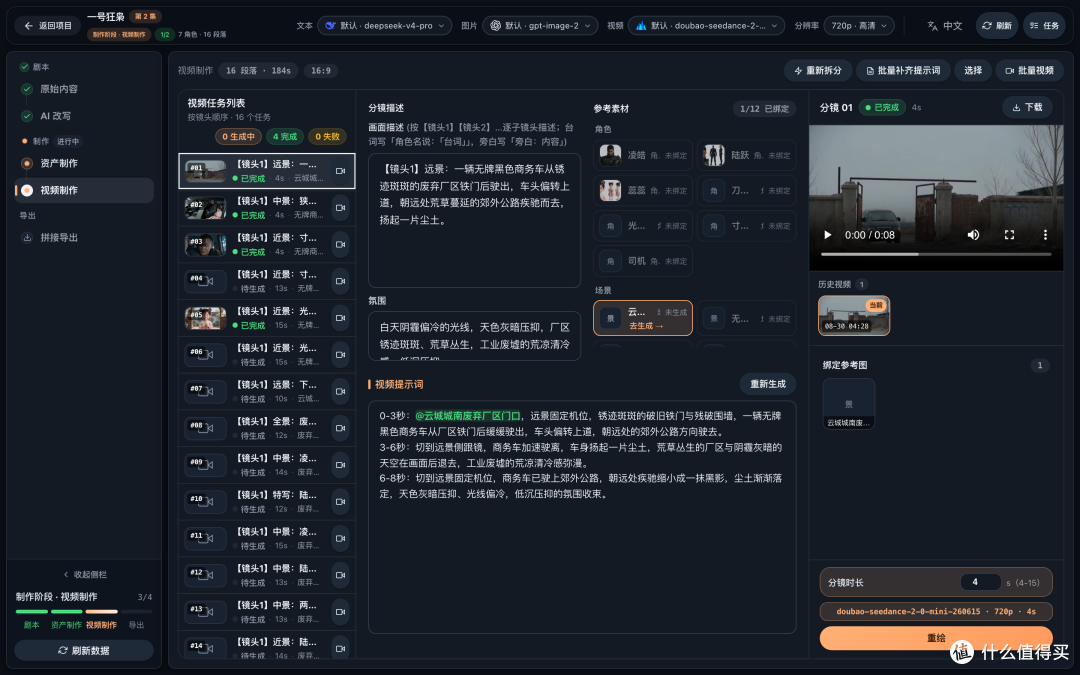Click 下载 download button
This screenshot has height=675, width=1080.
click(1027, 107)
